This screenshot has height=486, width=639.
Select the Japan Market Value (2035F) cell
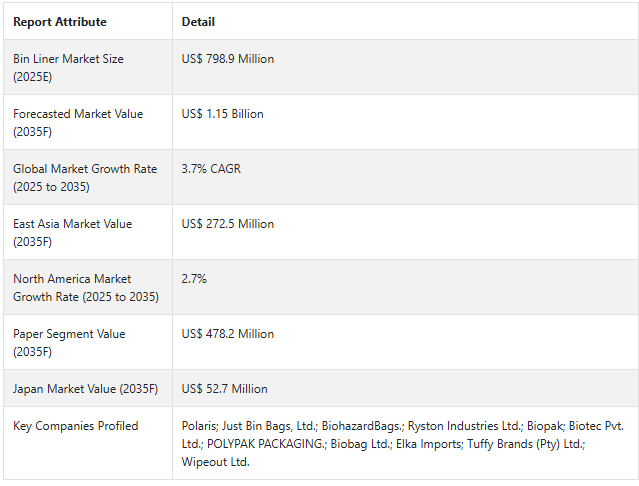pos(84,389)
